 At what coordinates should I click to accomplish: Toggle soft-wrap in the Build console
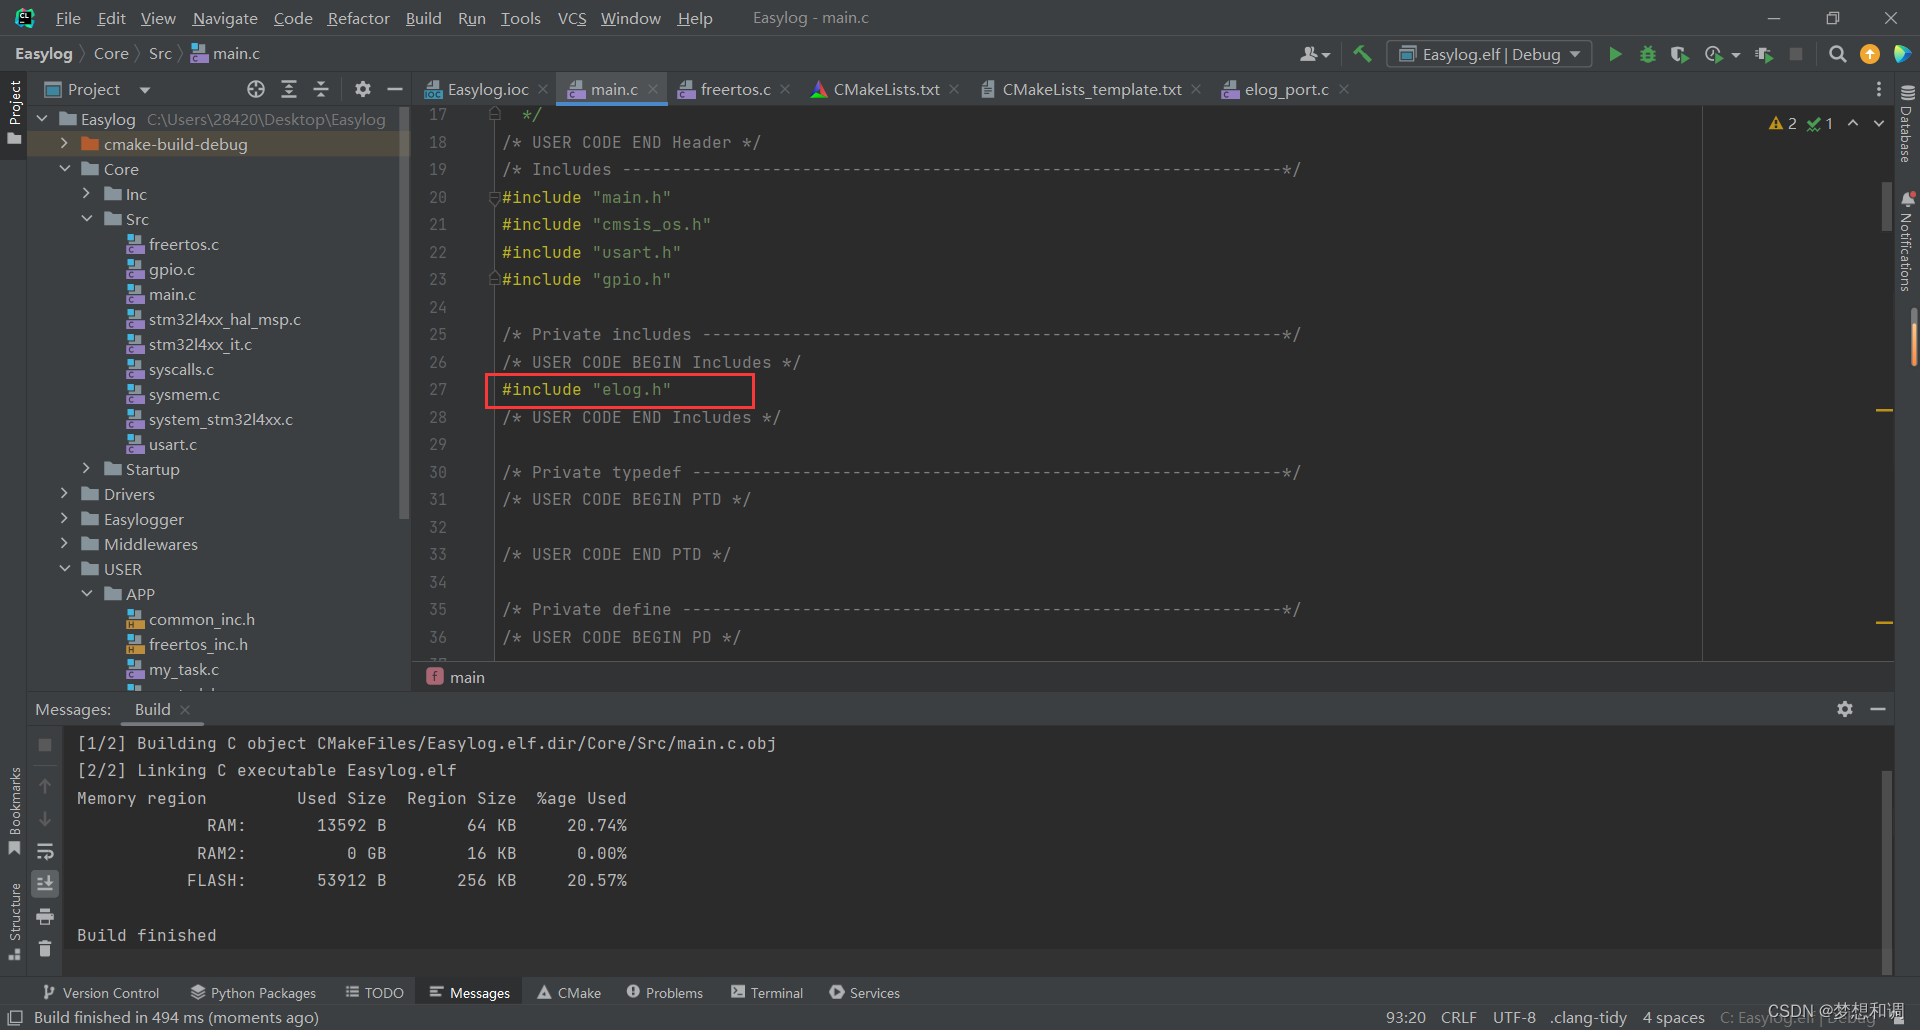click(46, 851)
